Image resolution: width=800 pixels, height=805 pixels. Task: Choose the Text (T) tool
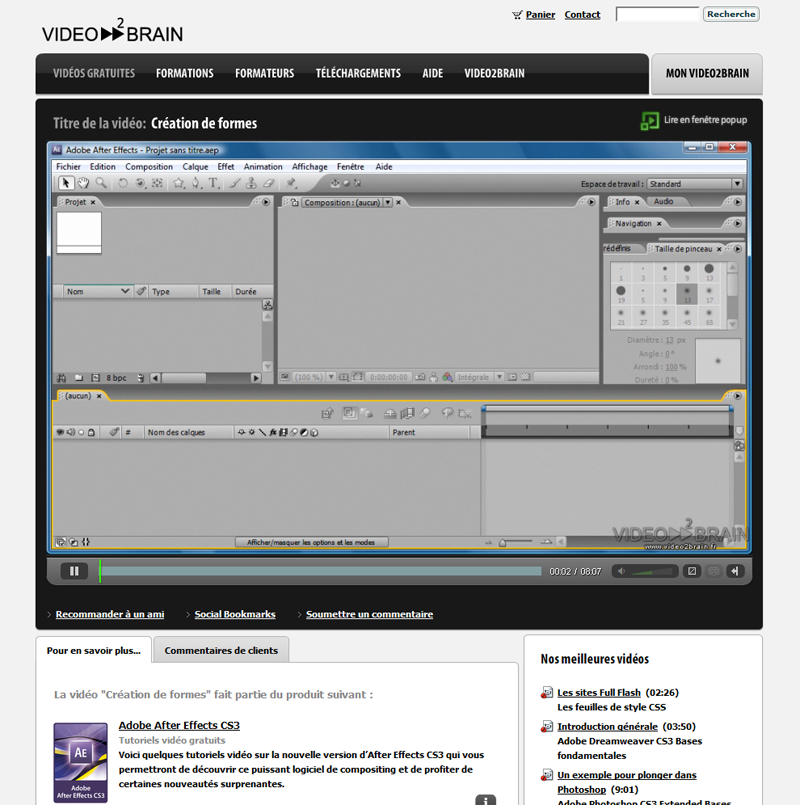214,183
